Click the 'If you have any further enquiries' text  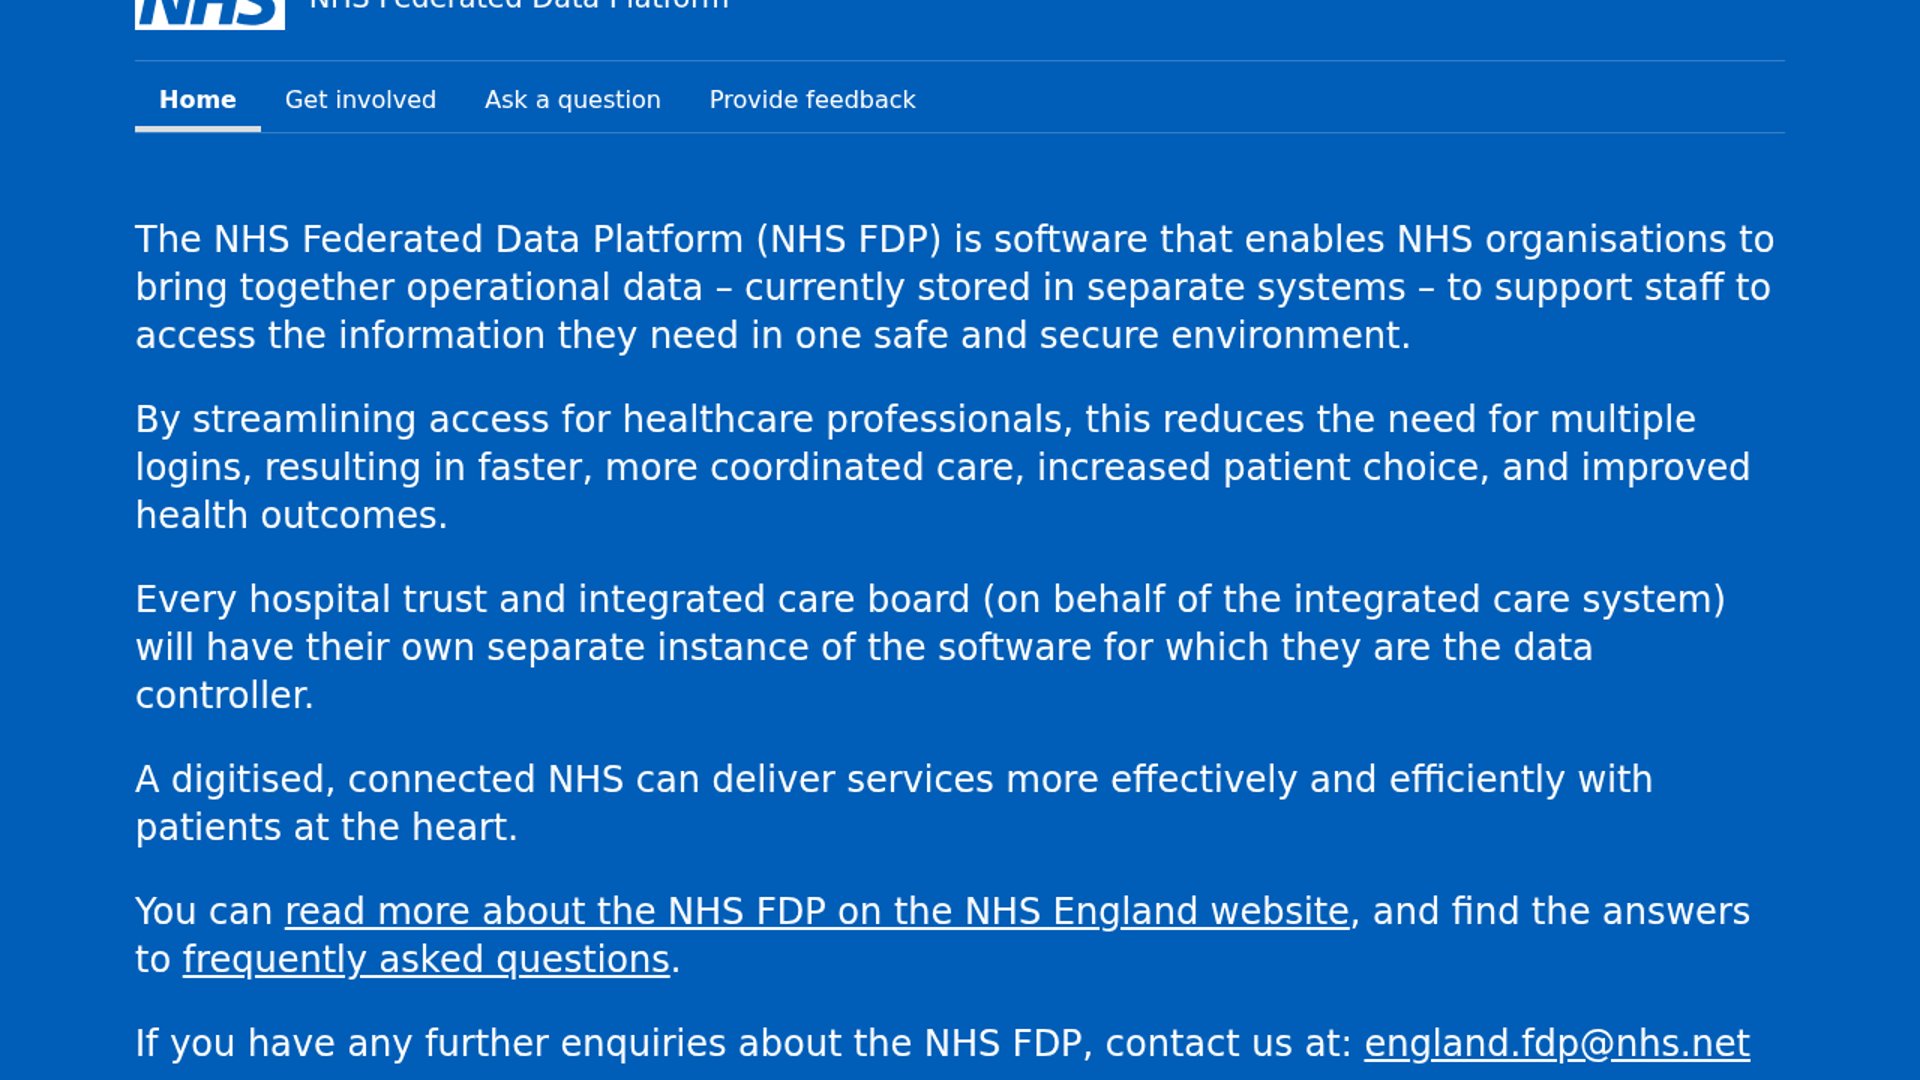(x=742, y=1043)
